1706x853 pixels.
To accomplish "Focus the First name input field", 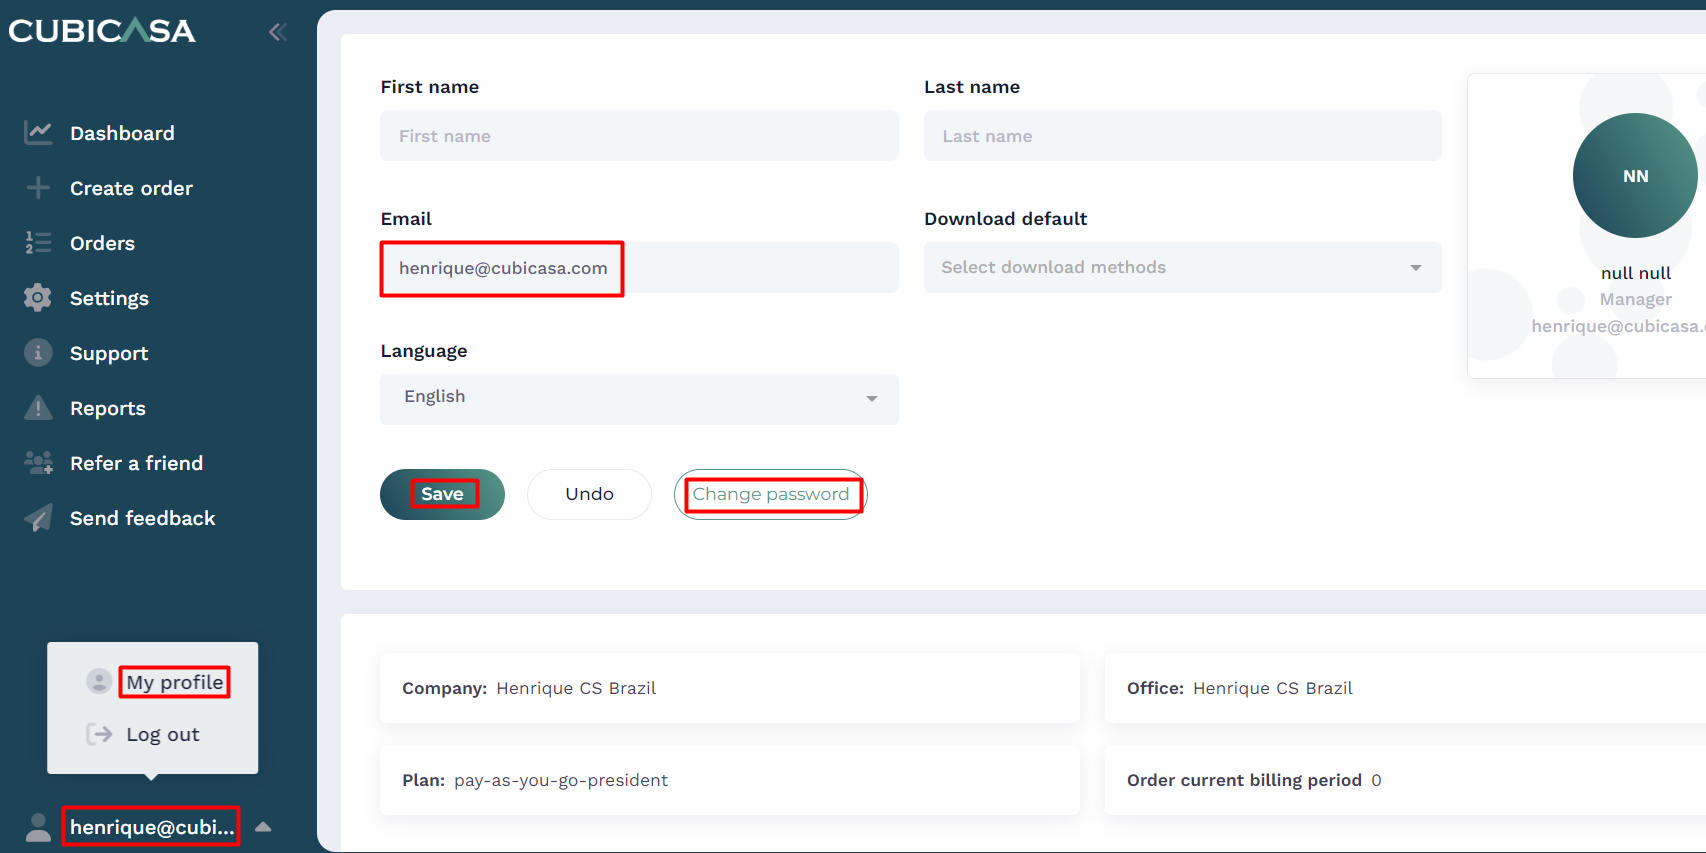I will (639, 136).
